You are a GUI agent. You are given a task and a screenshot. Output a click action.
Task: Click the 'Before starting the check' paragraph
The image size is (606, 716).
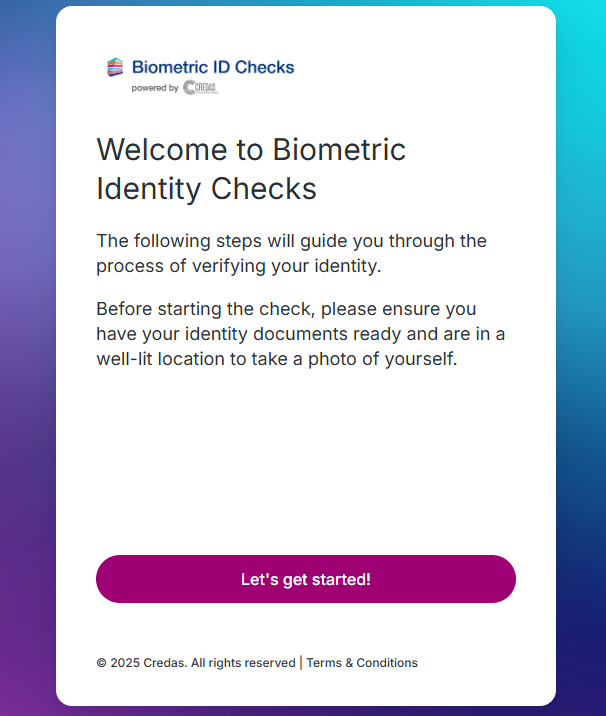pyautogui.click(x=300, y=334)
